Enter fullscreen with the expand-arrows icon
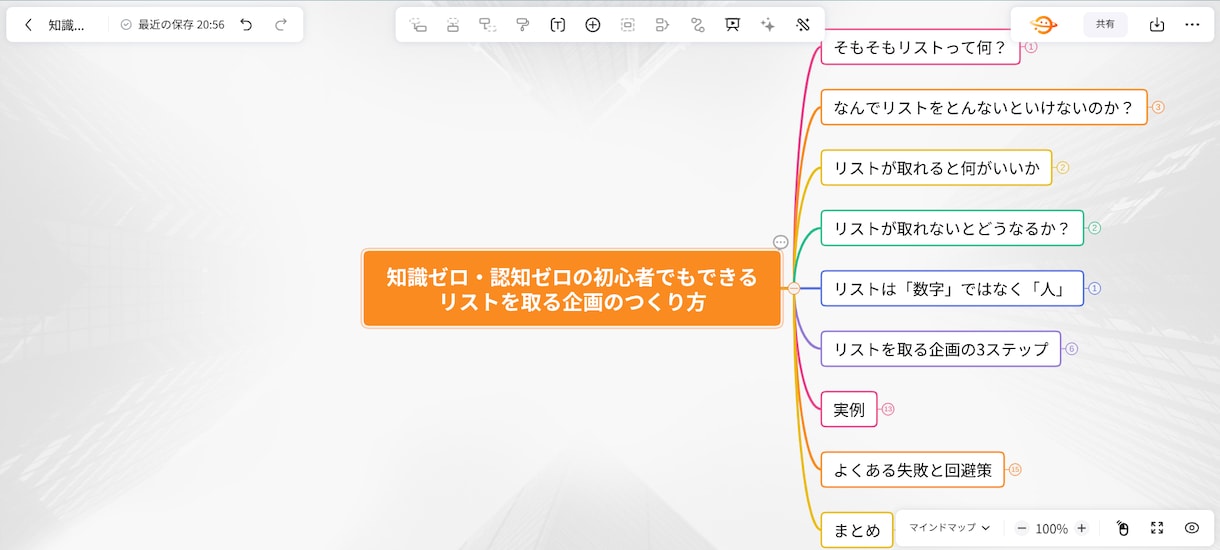Viewport: 1220px width, 550px height. point(1157,528)
